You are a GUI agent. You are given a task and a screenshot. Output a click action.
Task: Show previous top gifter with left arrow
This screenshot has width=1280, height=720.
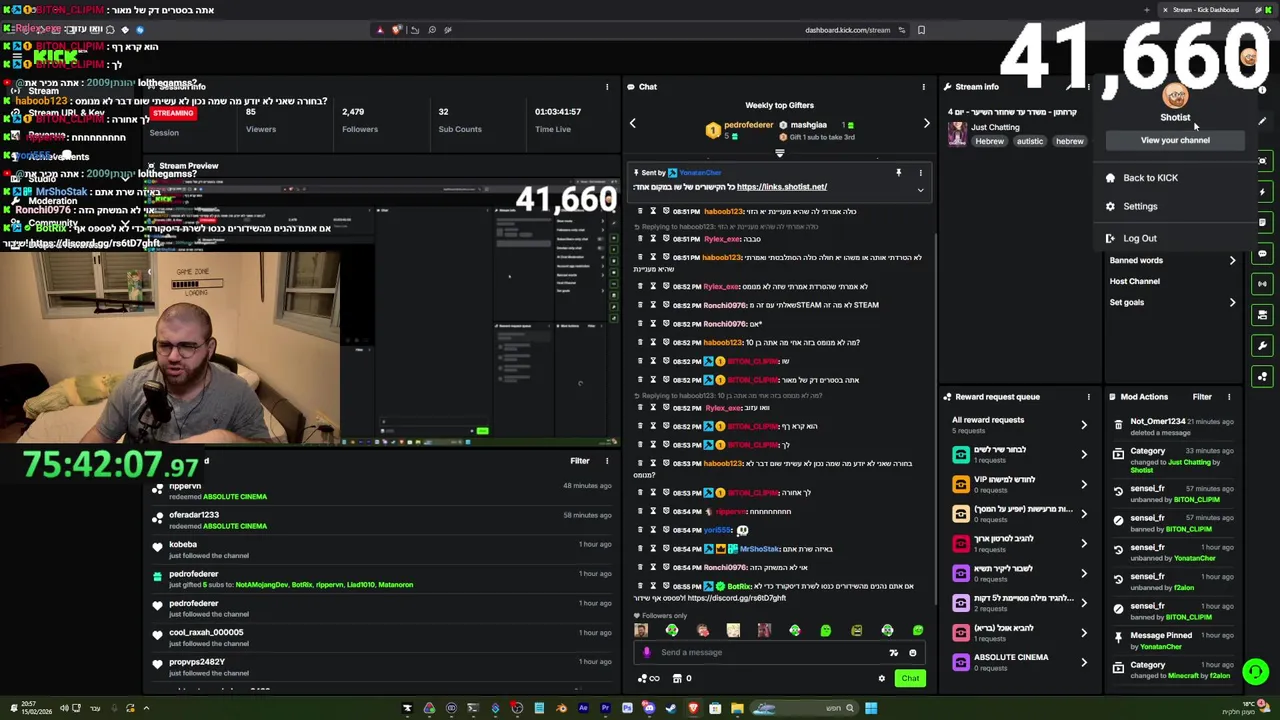pyautogui.click(x=632, y=123)
